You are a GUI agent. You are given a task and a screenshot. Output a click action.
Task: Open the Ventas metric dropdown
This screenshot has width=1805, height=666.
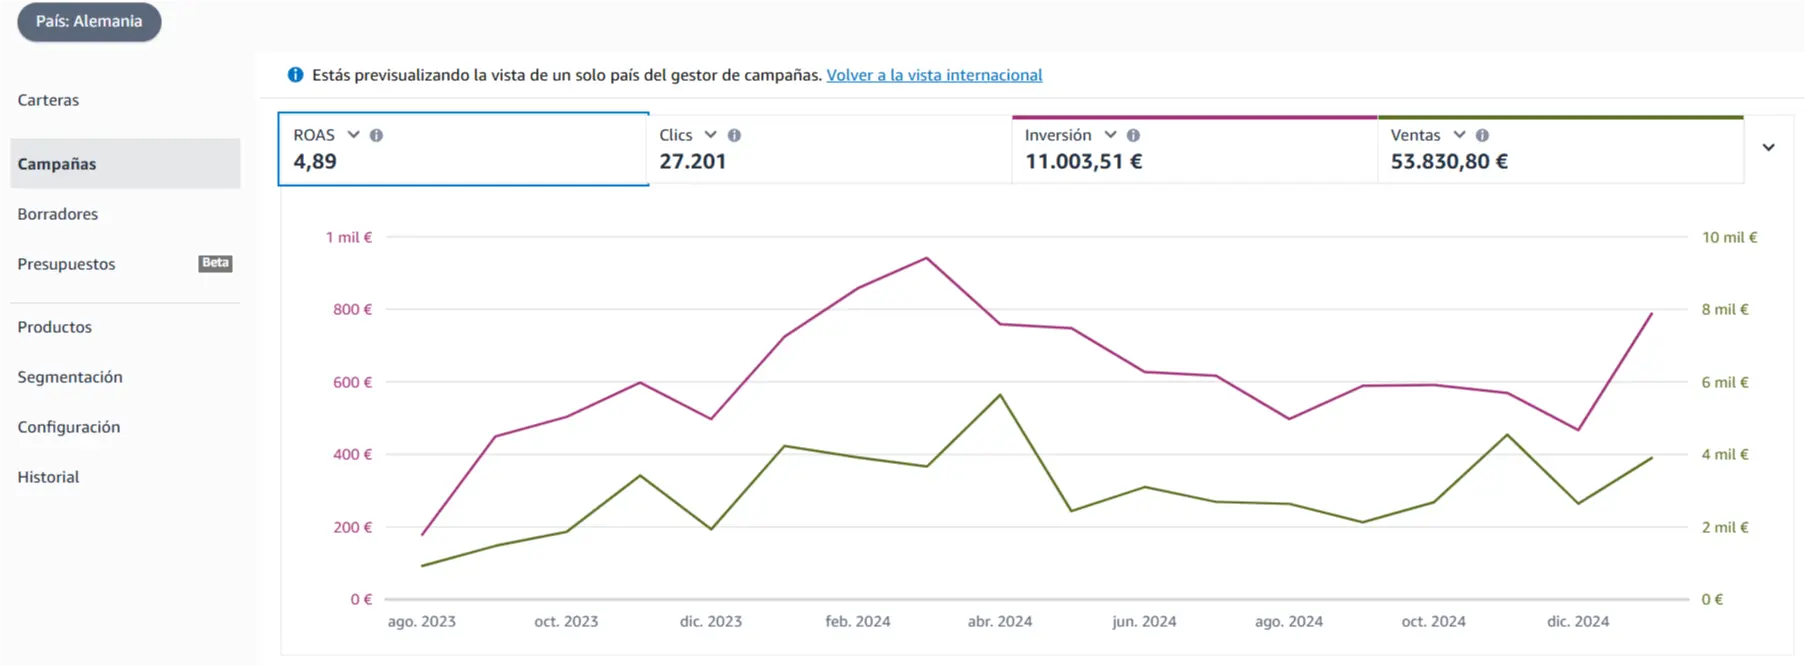pyautogui.click(x=1459, y=134)
